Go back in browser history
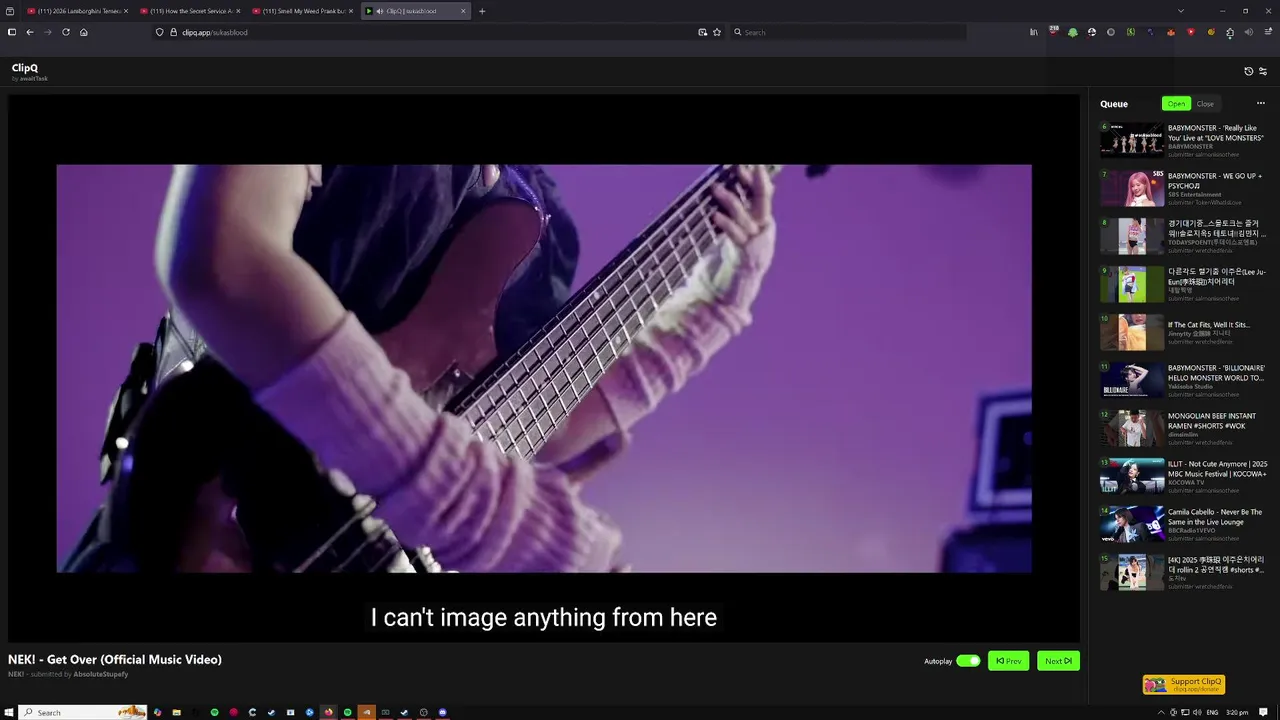 30,32
